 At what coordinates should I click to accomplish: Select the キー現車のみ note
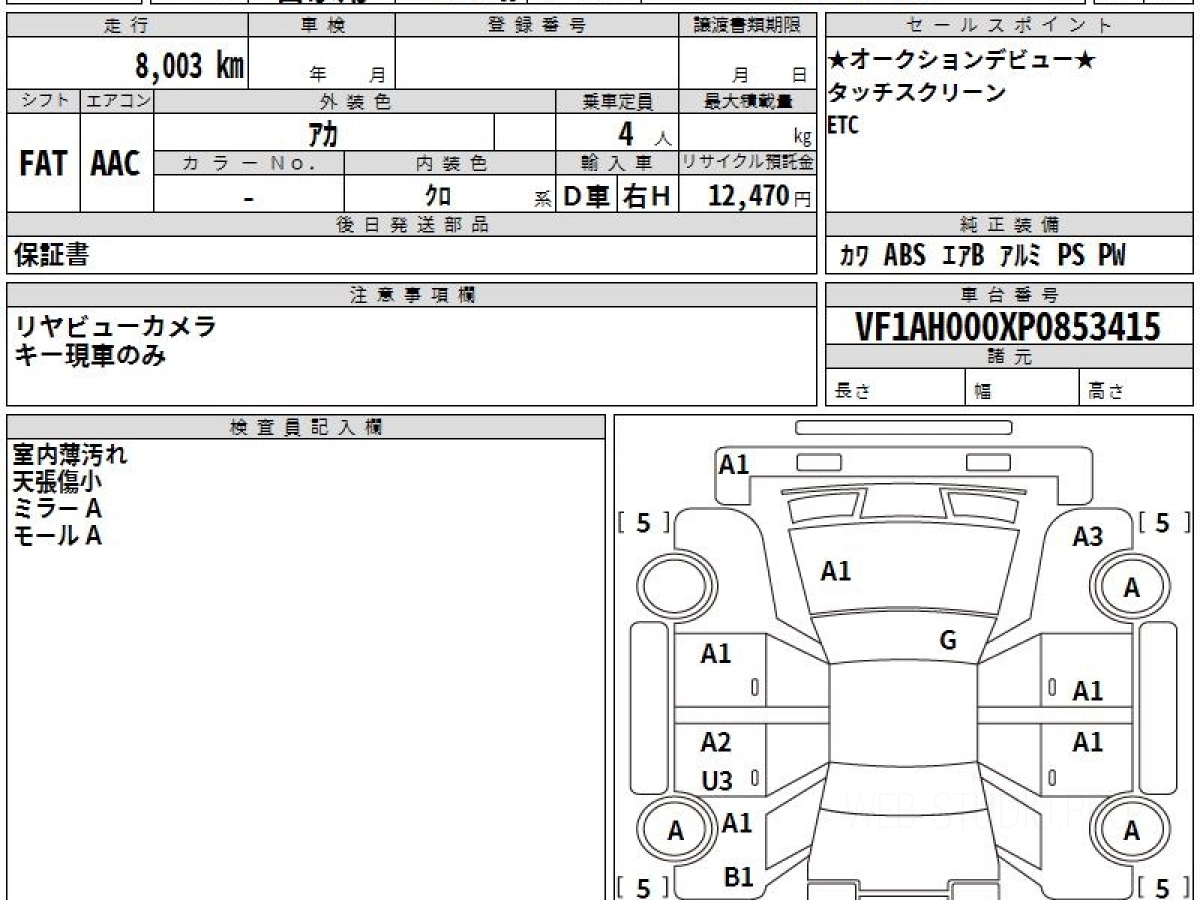90,354
